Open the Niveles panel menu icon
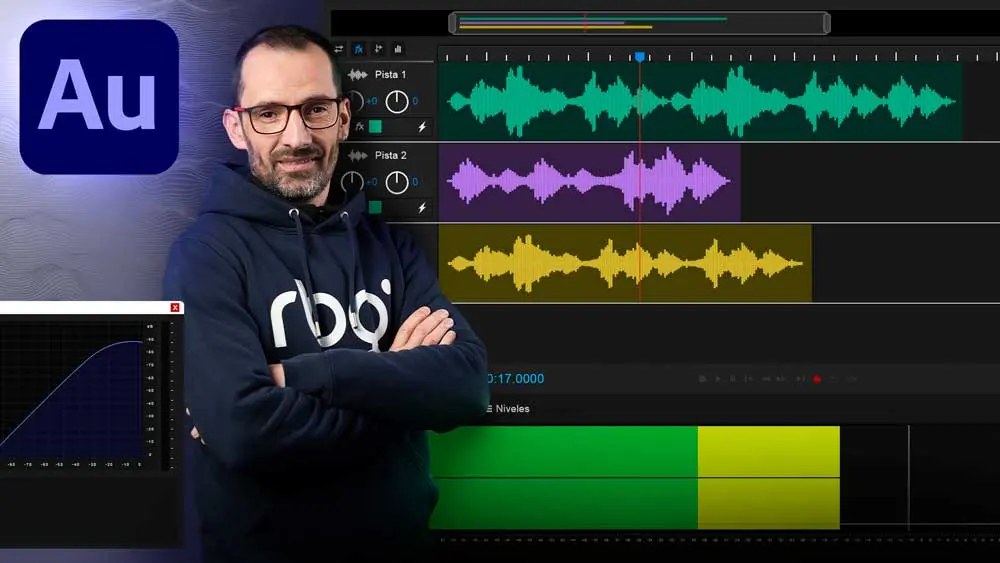1000x563 pixels. click(x=489, y=409)
